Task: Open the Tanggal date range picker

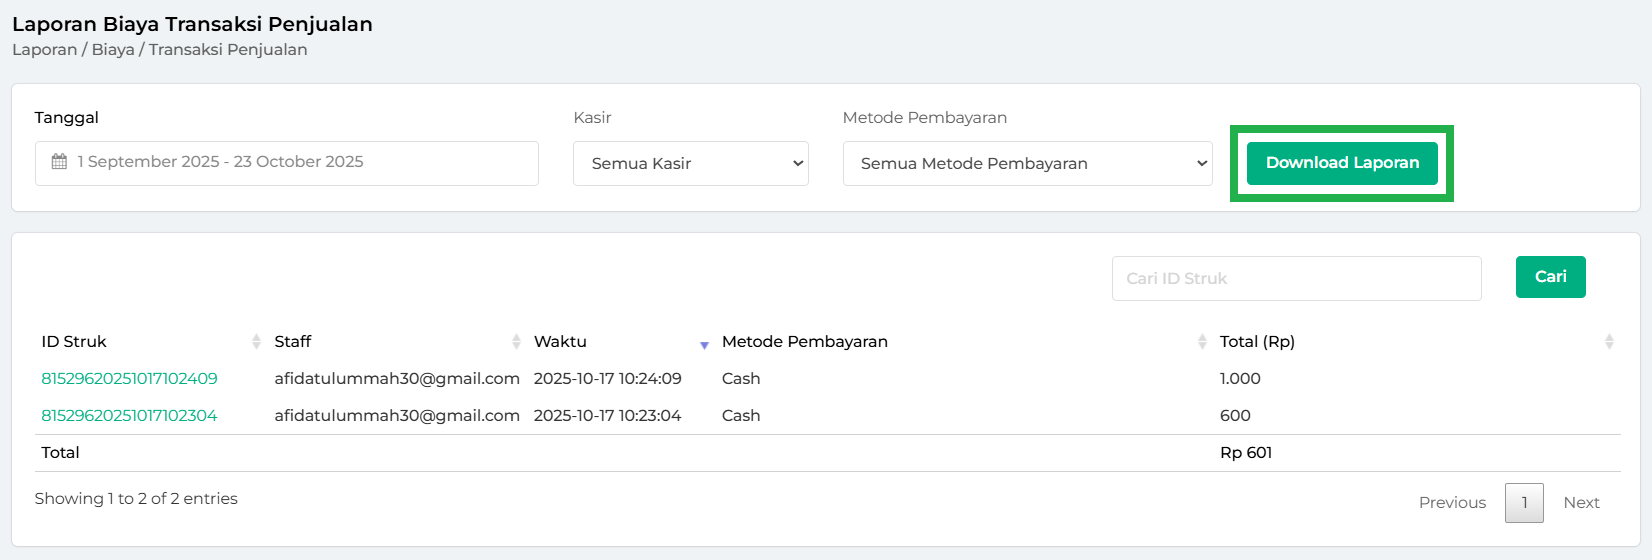Action: point(300,163)
